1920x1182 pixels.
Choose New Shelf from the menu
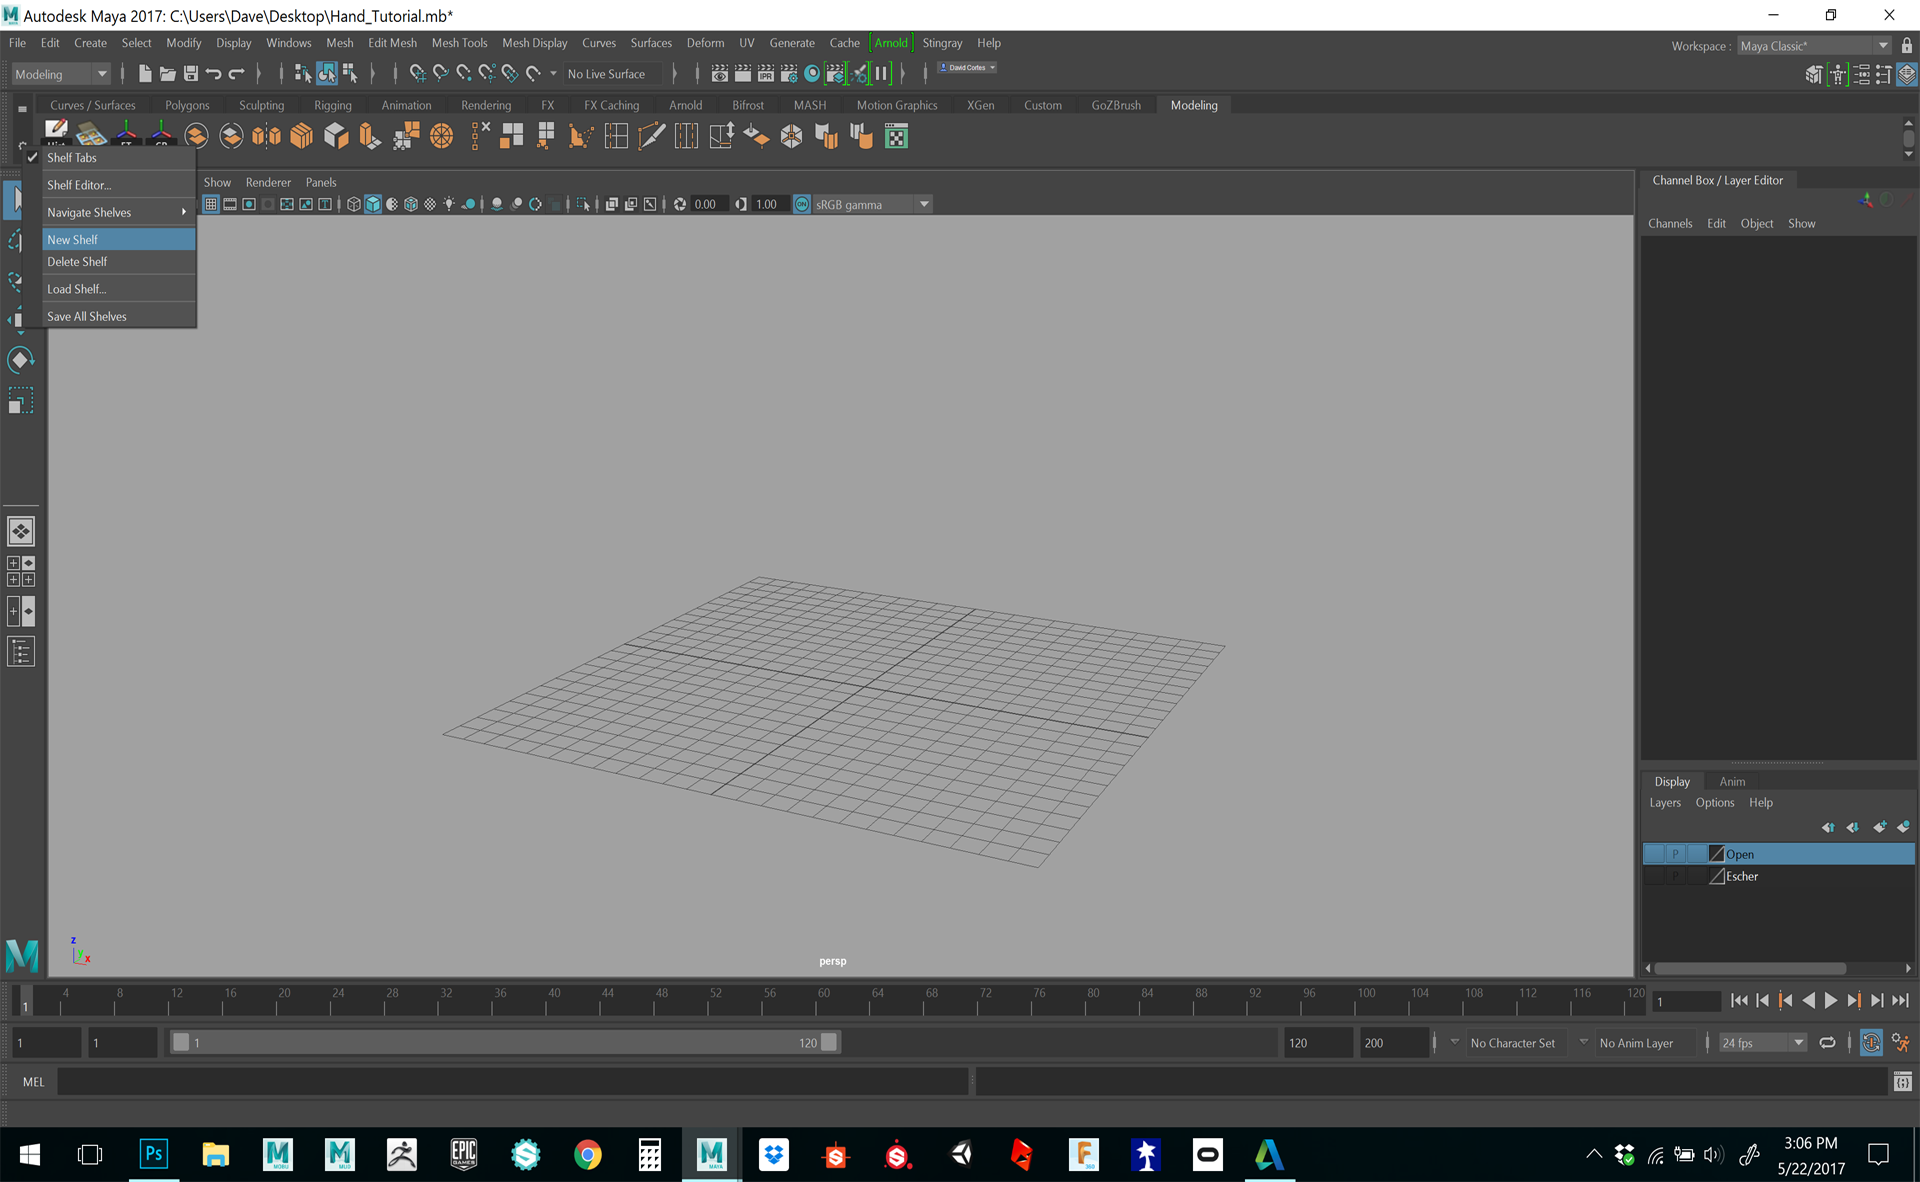pyautogui.click(x=73, y=239)
